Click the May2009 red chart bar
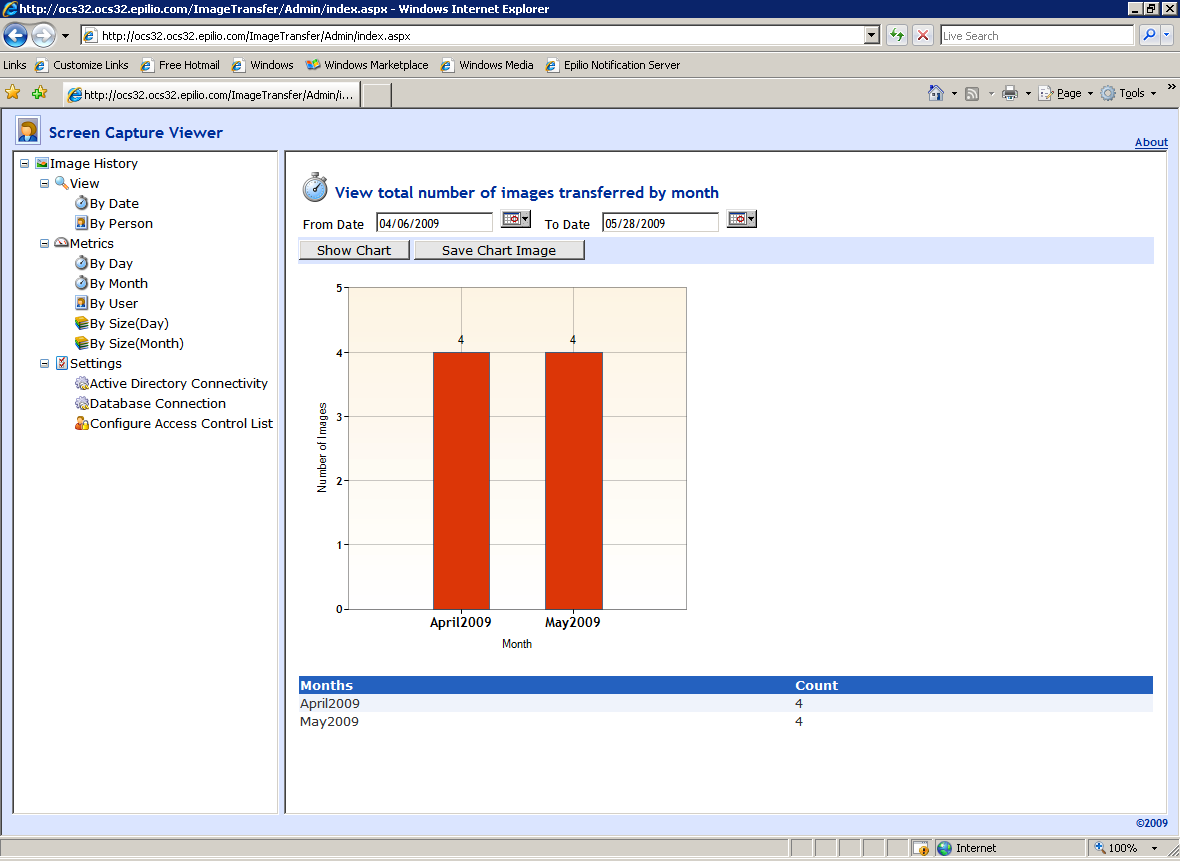The height and width of the screenshot is (861, 1180). 573,480
